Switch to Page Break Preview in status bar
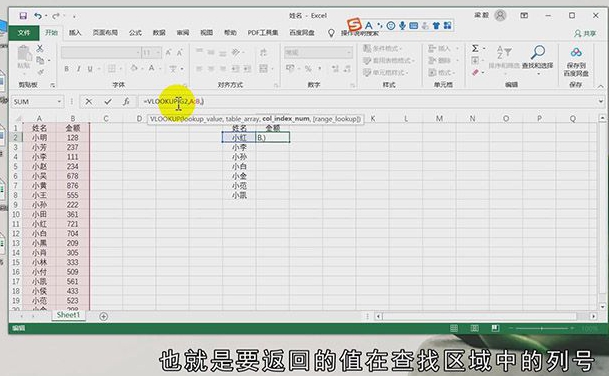This screenshot has height=376, width=609. pos(495,328)
